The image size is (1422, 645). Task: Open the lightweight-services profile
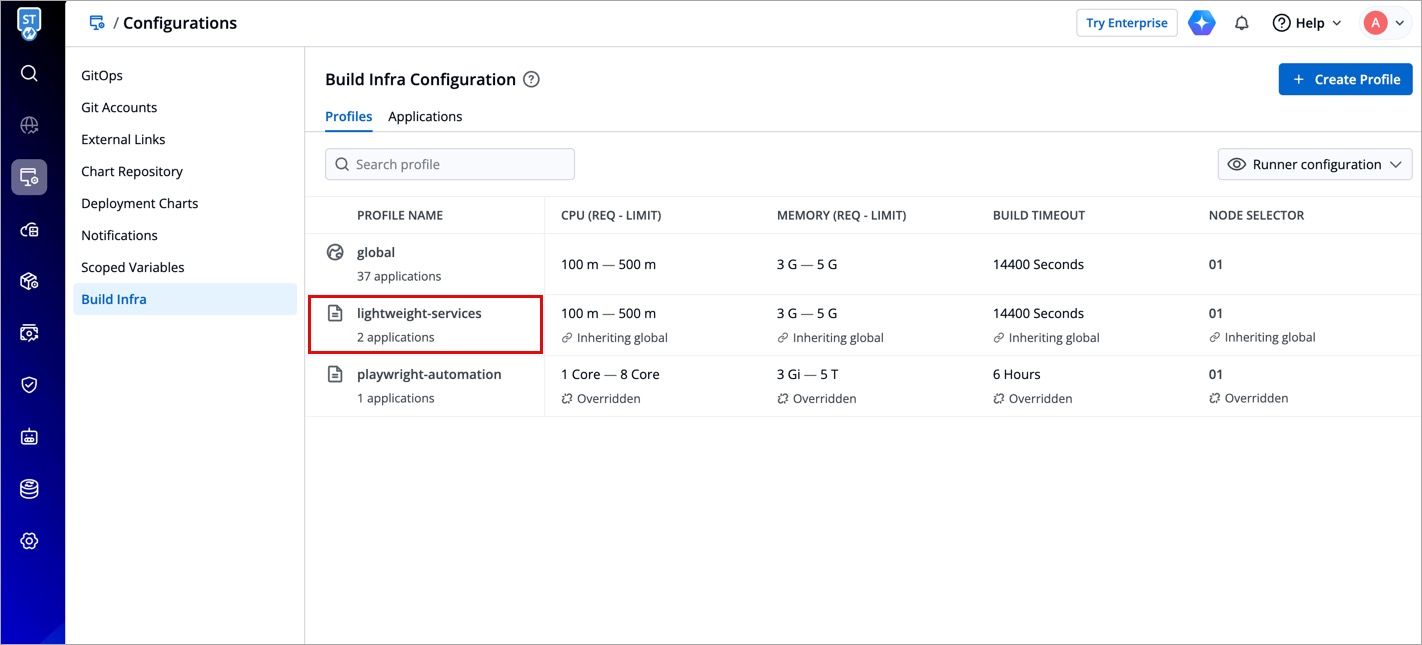pos(419,314)
